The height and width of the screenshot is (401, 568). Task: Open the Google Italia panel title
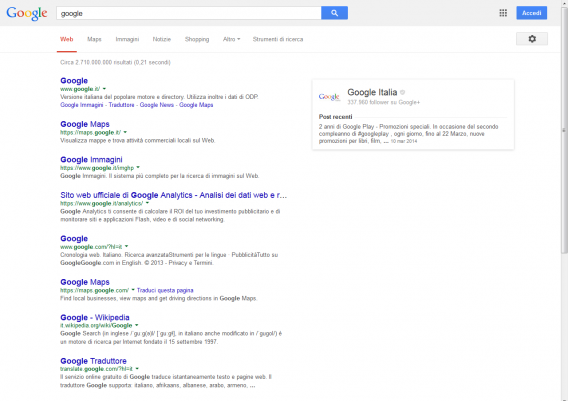tap(372, 92)
